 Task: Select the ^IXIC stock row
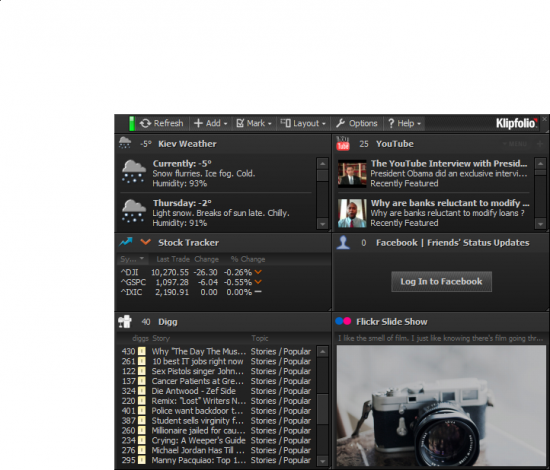(x=191, y=292)
